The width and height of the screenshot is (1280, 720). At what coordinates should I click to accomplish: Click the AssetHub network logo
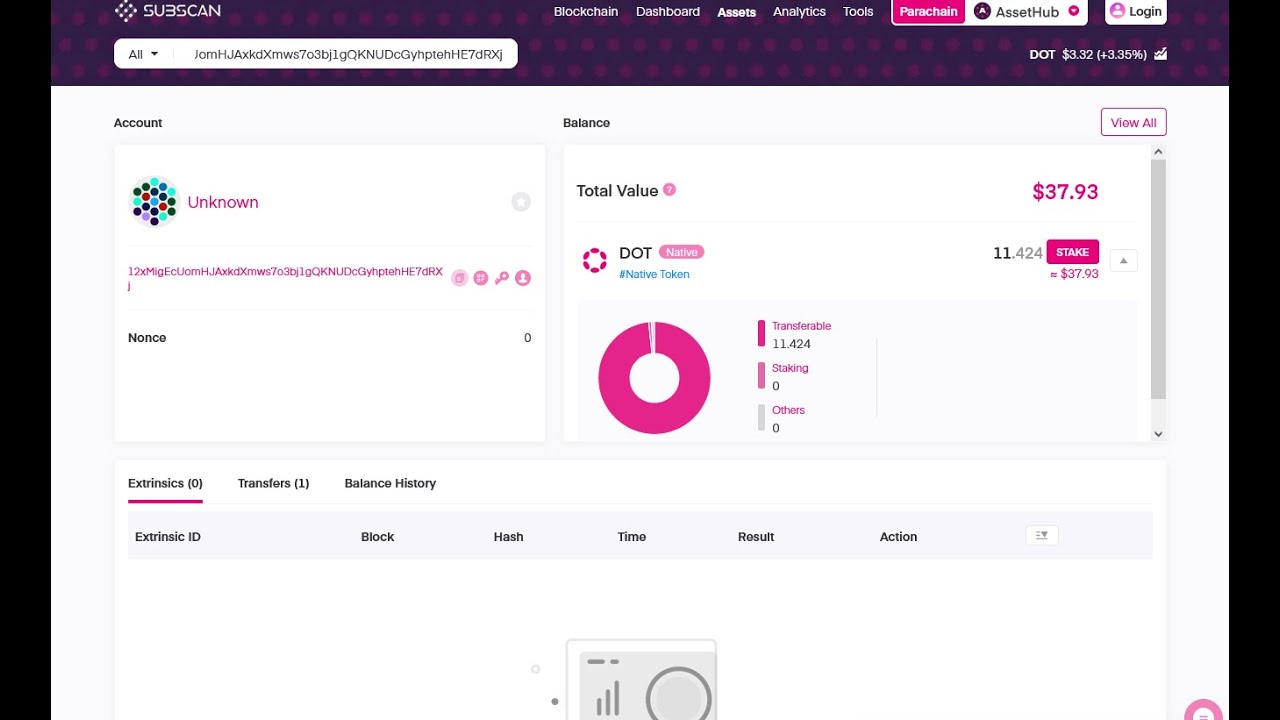tap(982, 11)
